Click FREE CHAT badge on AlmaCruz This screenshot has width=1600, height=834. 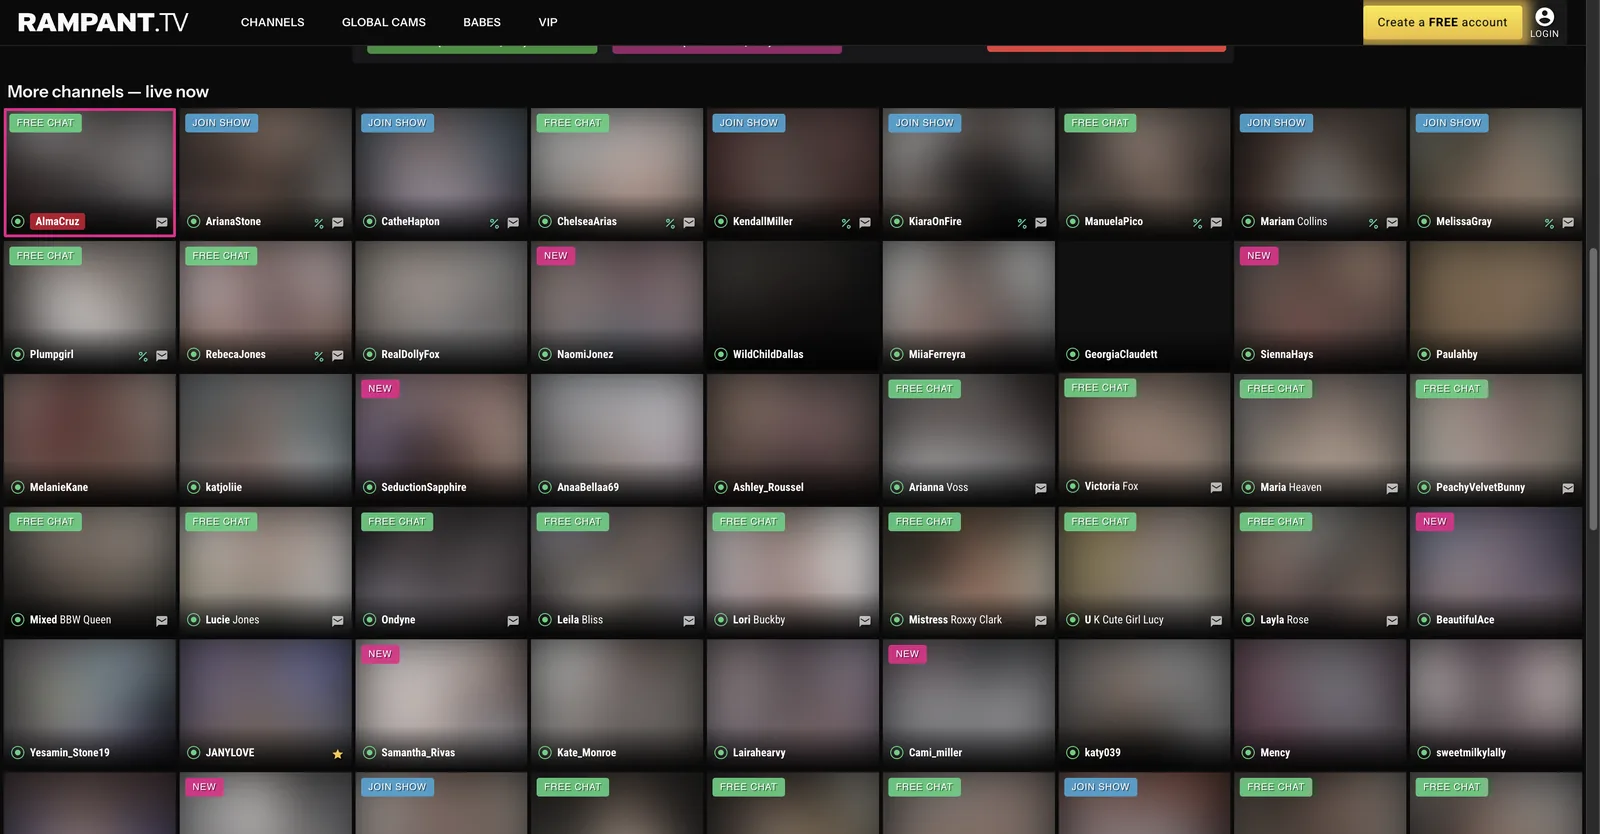tap(45, 123)
